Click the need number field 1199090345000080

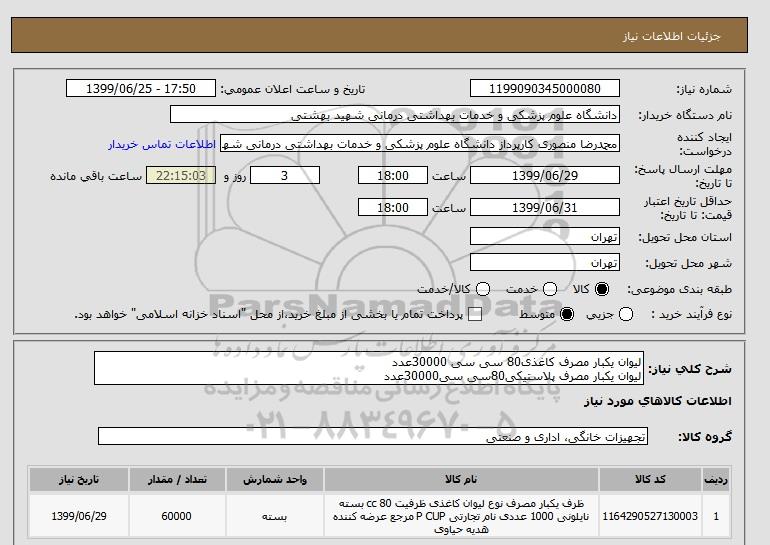coord(545,88)
